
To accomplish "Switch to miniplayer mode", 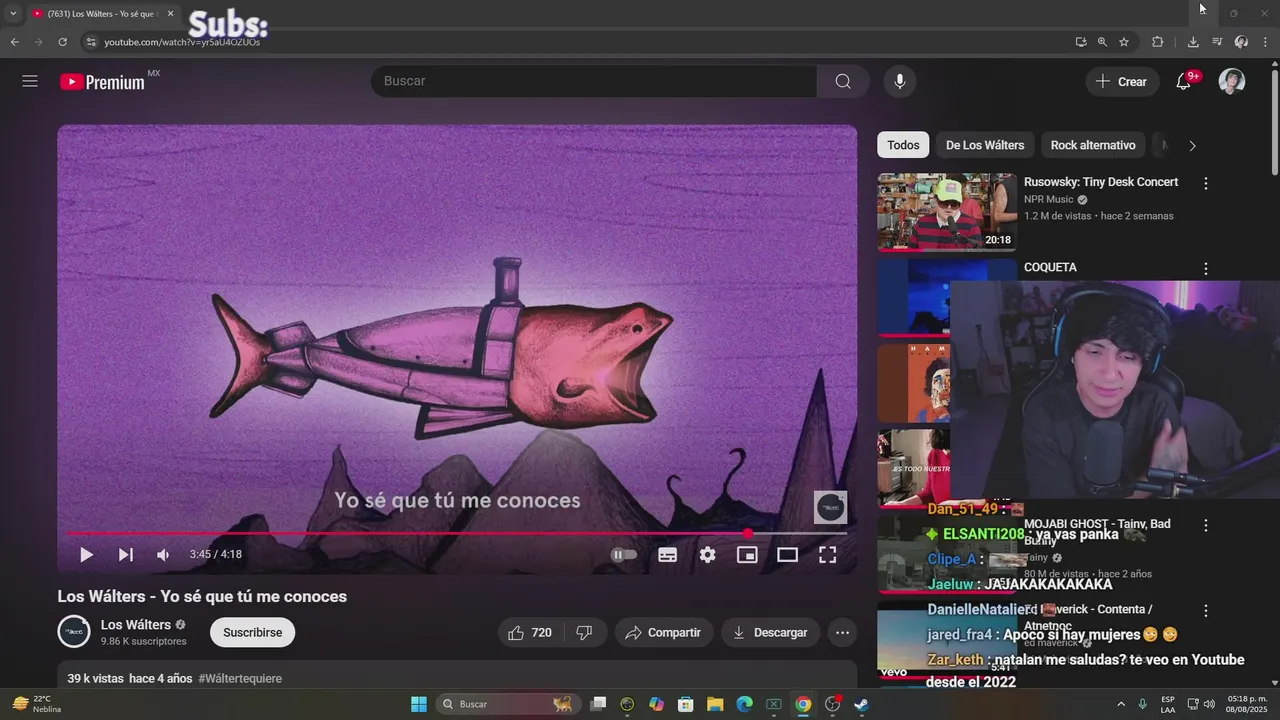I will (747, 555).
